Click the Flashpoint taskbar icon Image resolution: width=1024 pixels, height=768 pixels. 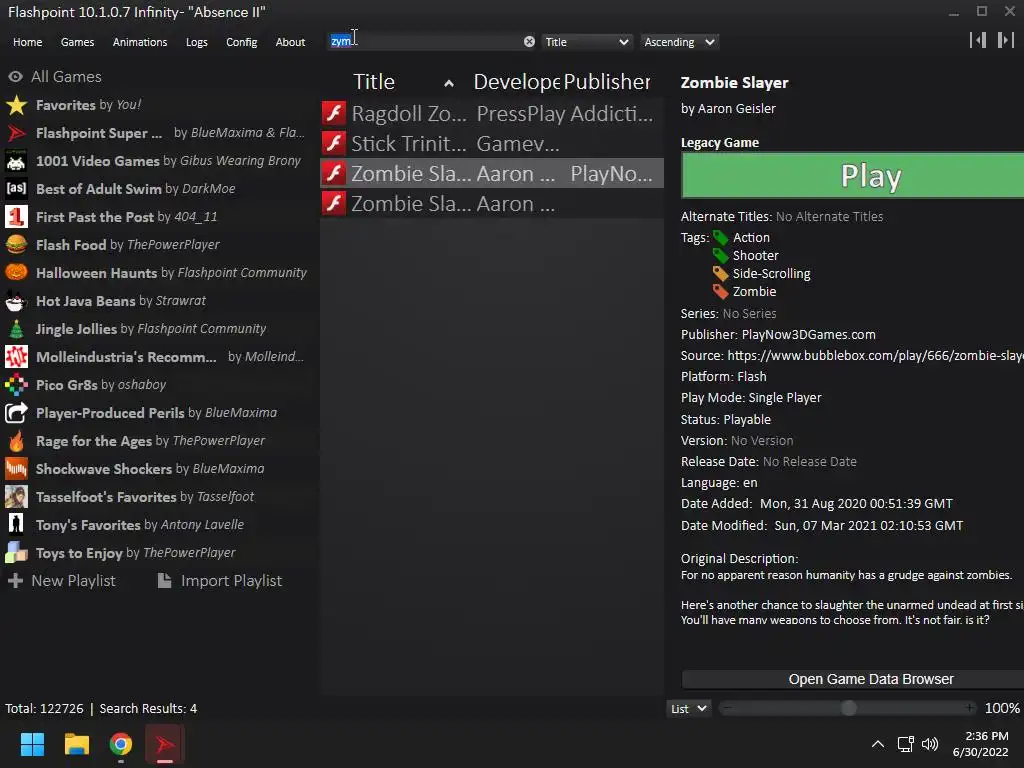[x=165, y=744]
